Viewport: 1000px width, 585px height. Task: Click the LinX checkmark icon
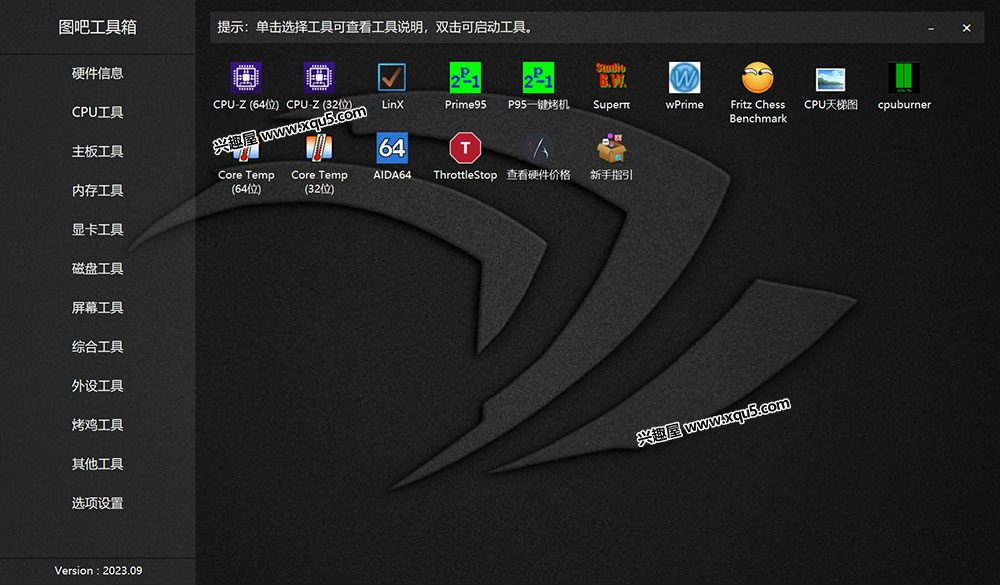(392, 78)
